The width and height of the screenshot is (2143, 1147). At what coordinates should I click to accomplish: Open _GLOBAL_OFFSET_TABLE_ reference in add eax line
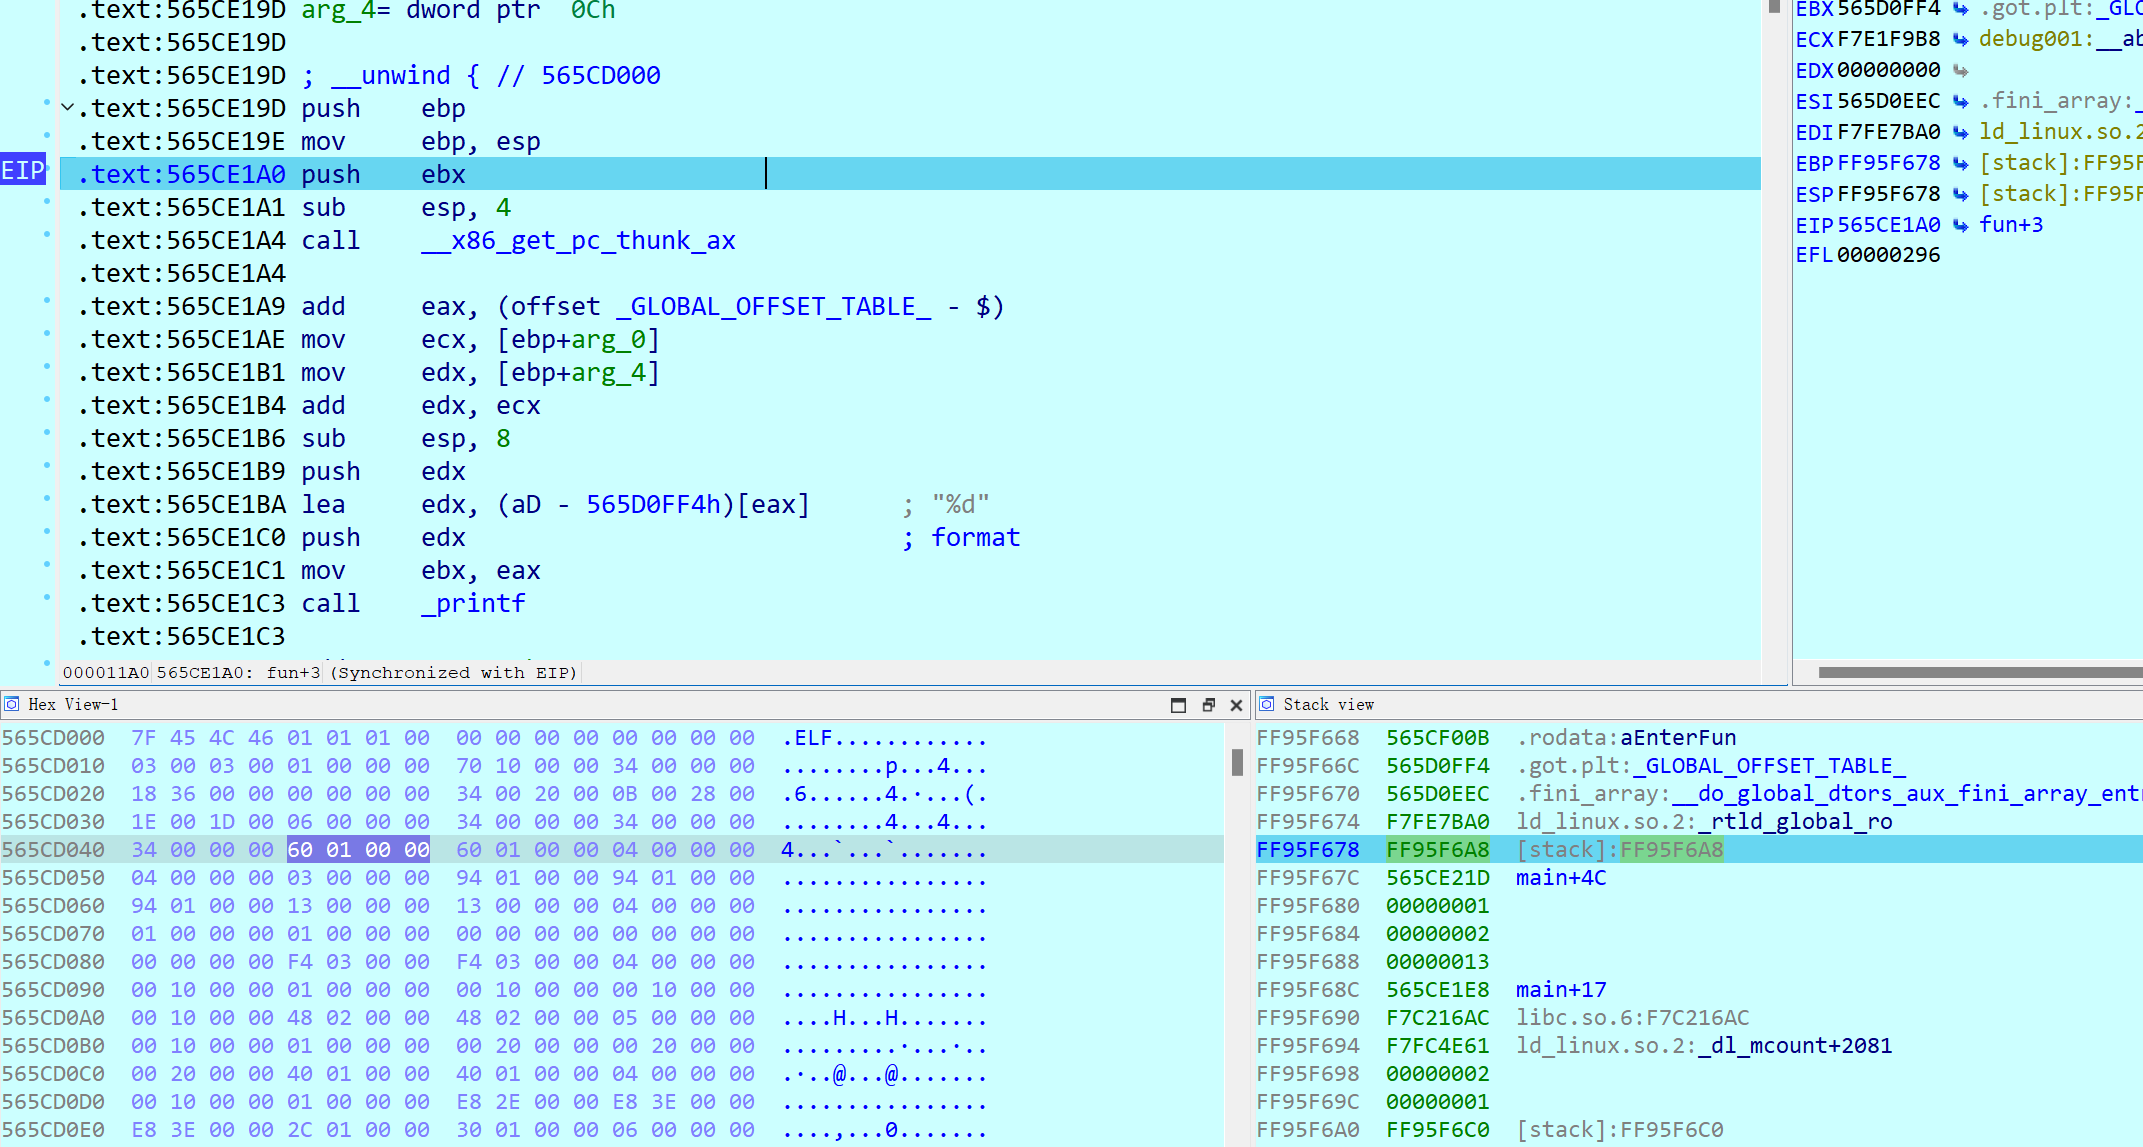coord(773,307)
